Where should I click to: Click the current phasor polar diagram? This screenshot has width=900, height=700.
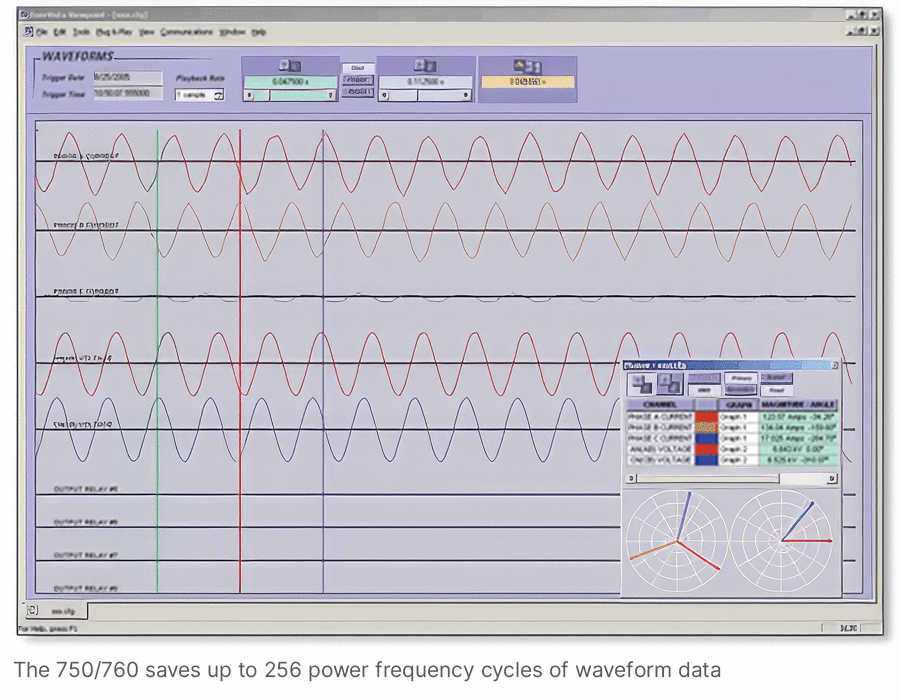pos(677,540)
